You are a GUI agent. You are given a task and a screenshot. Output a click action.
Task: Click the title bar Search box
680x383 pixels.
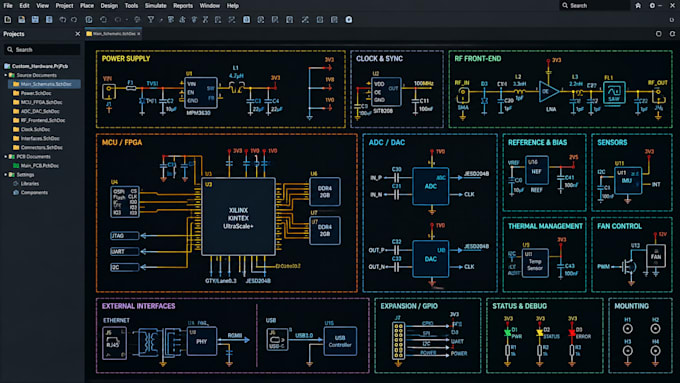click(x=595, y=6)
